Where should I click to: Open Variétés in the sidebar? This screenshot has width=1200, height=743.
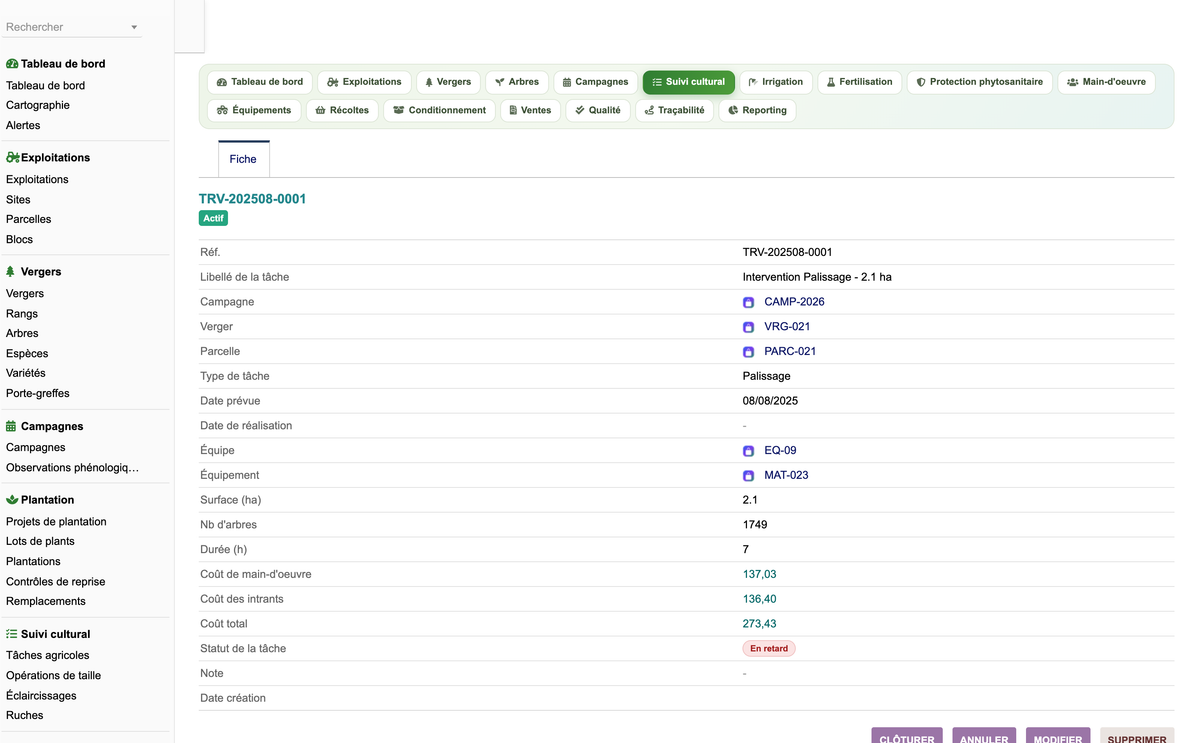tap(26, 373)
